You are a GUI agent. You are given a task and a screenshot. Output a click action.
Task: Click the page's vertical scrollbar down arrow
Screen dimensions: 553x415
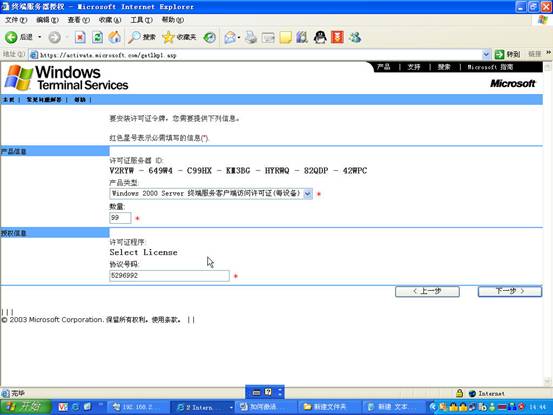click(547, 381)
